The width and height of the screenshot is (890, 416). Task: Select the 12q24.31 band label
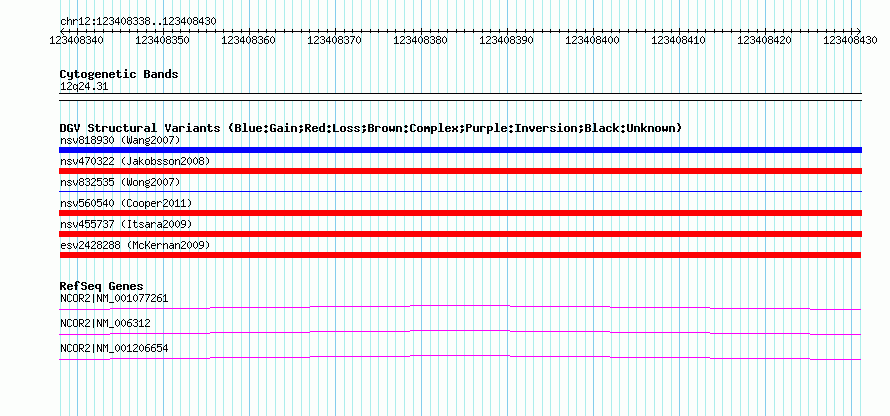pos(83,87)
